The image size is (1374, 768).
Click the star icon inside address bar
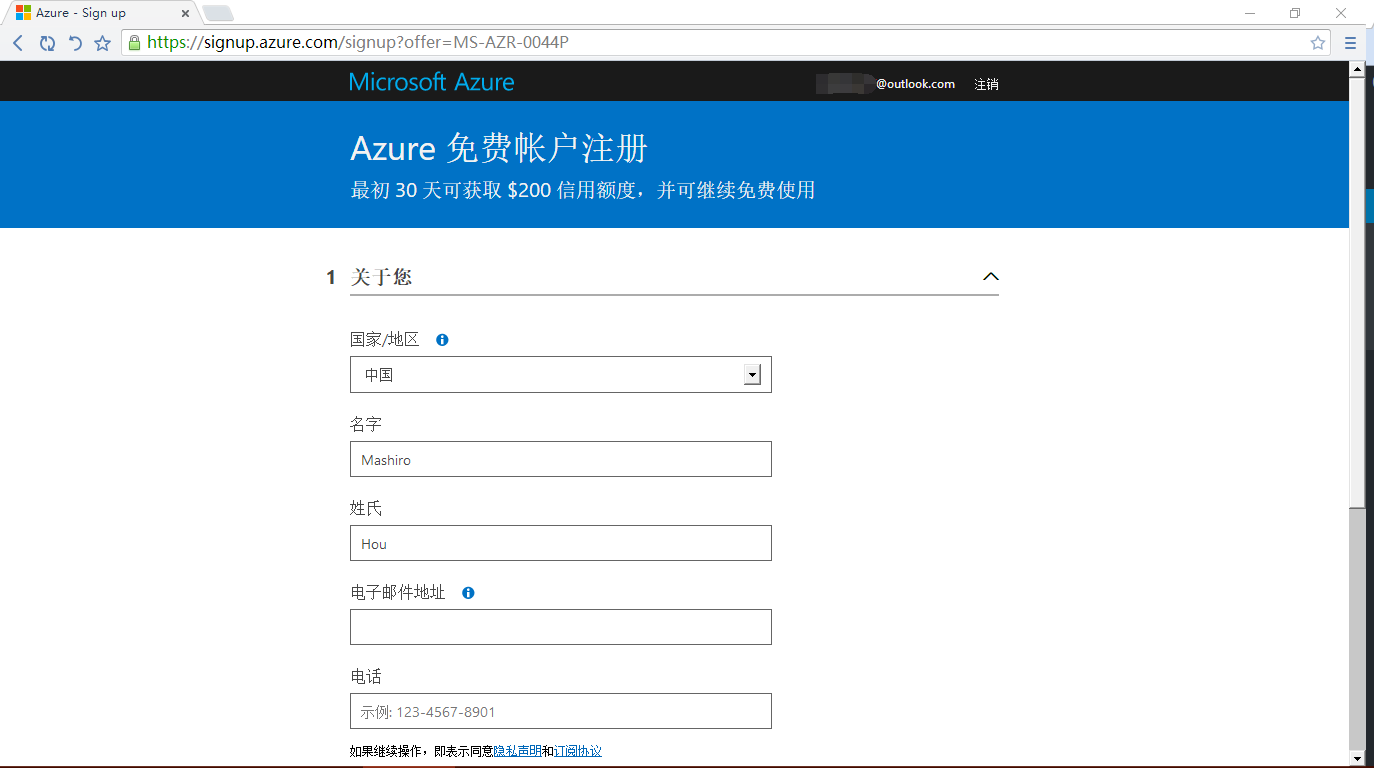[x=1318, y=43]
